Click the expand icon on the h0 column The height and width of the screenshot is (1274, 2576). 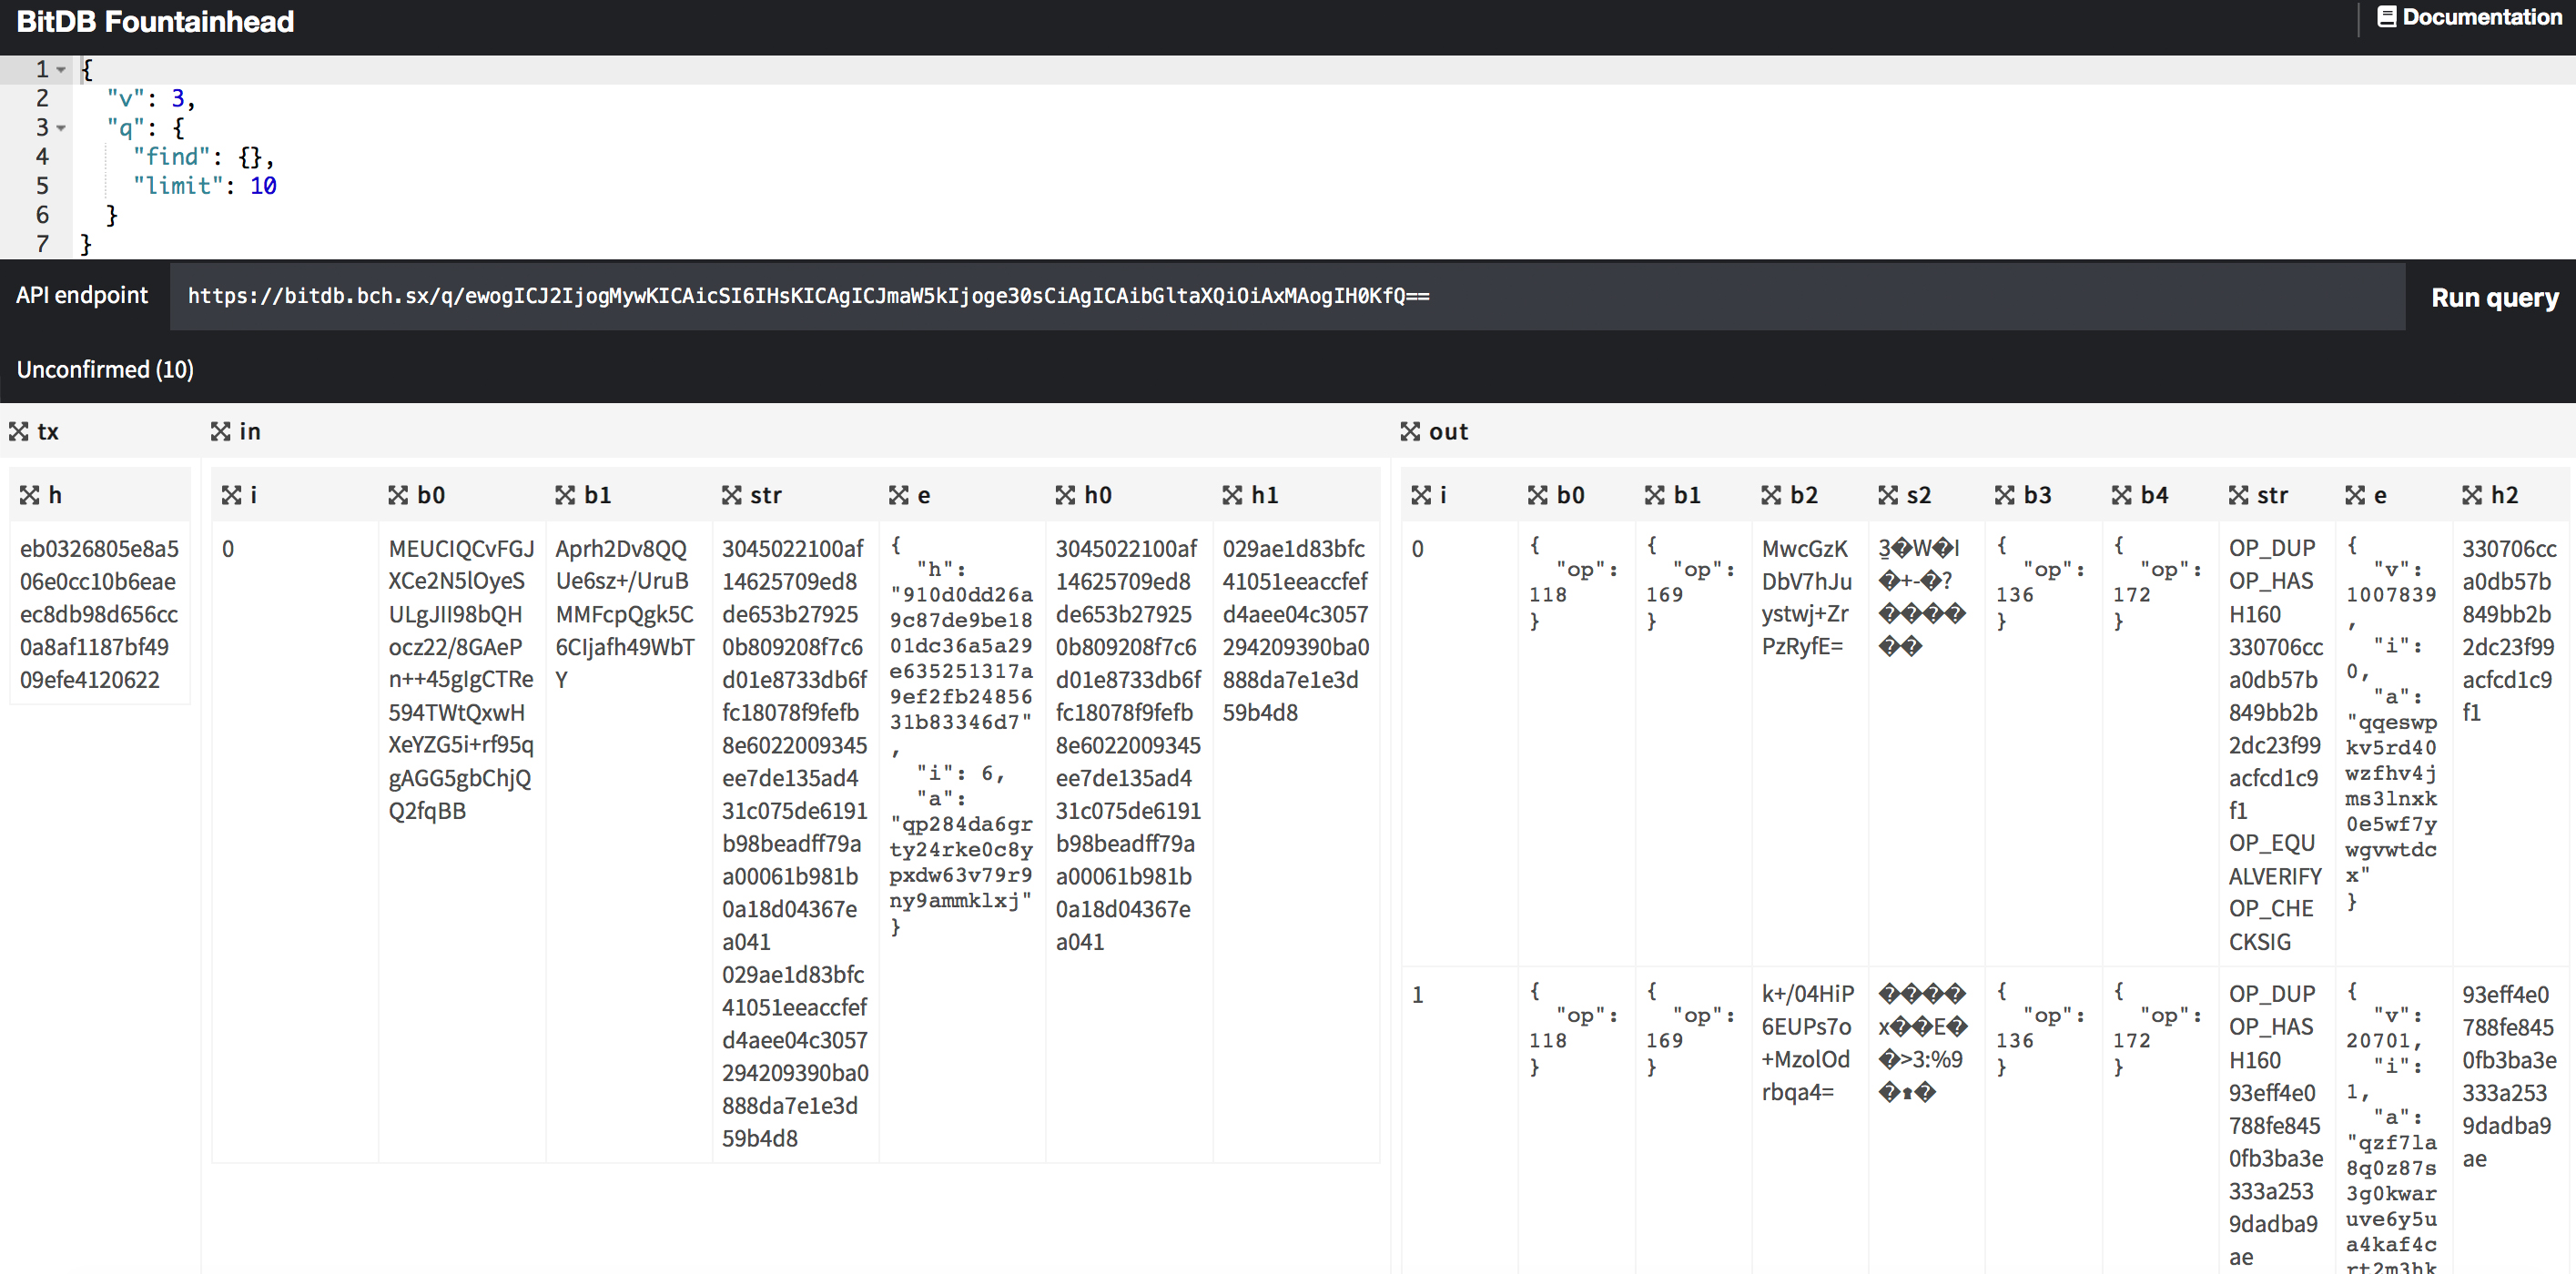[1065, 495]
